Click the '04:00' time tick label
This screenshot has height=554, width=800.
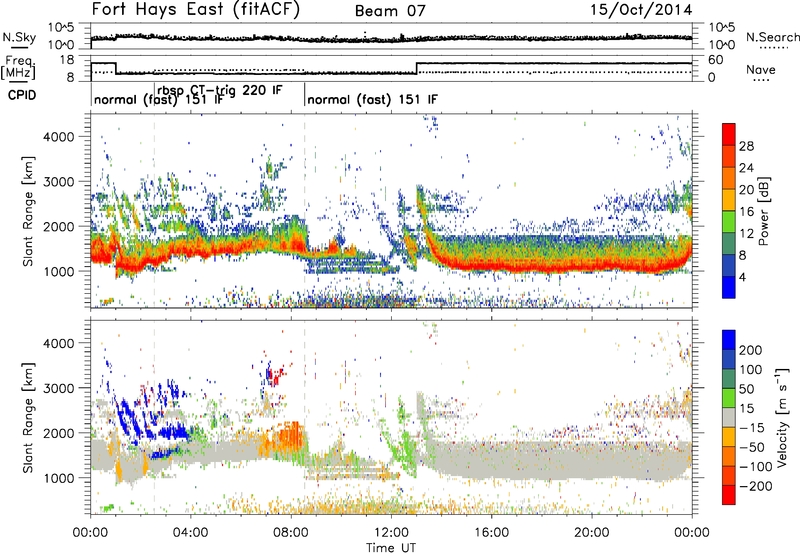pos(190,533)
